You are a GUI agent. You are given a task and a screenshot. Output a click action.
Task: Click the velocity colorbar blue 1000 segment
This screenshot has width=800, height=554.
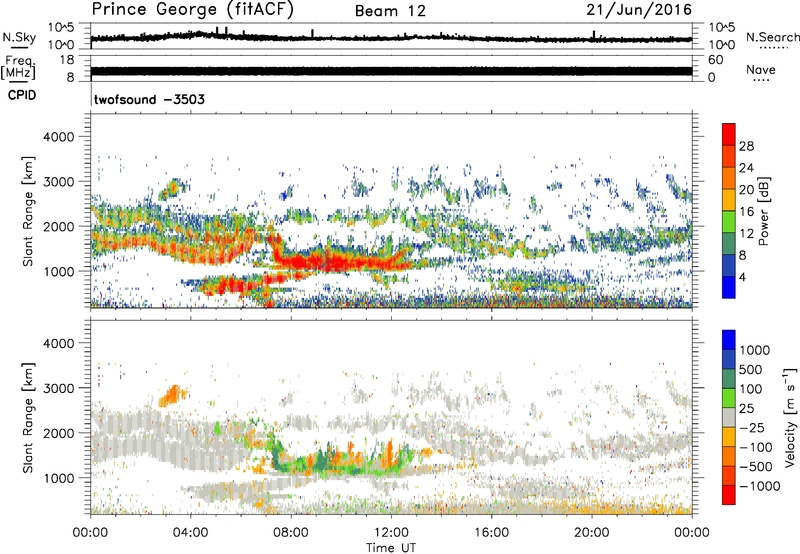729,340
